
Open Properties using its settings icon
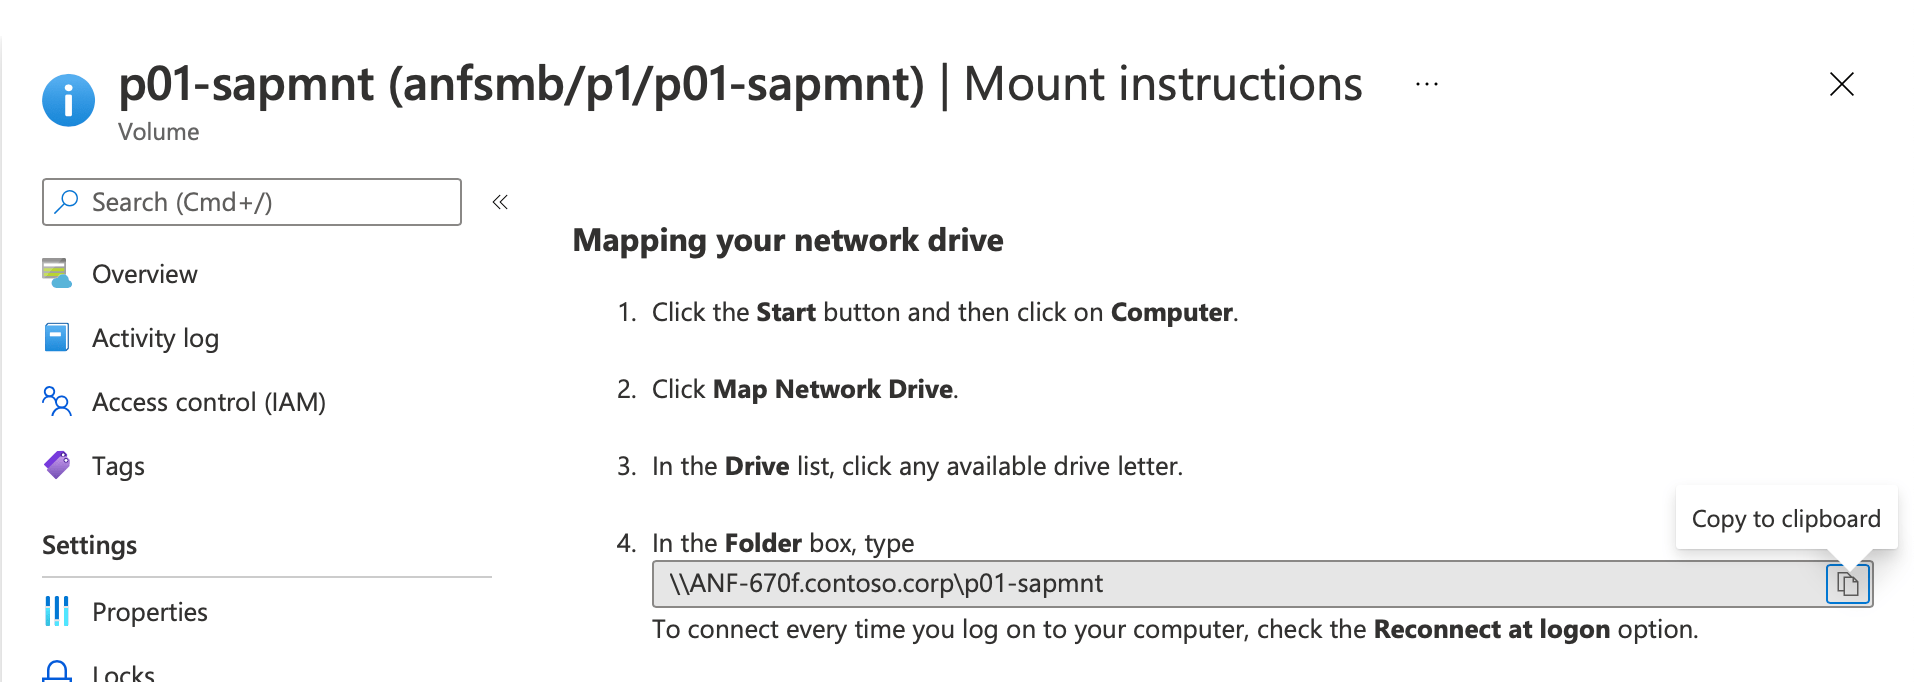(x=57, y=611)
